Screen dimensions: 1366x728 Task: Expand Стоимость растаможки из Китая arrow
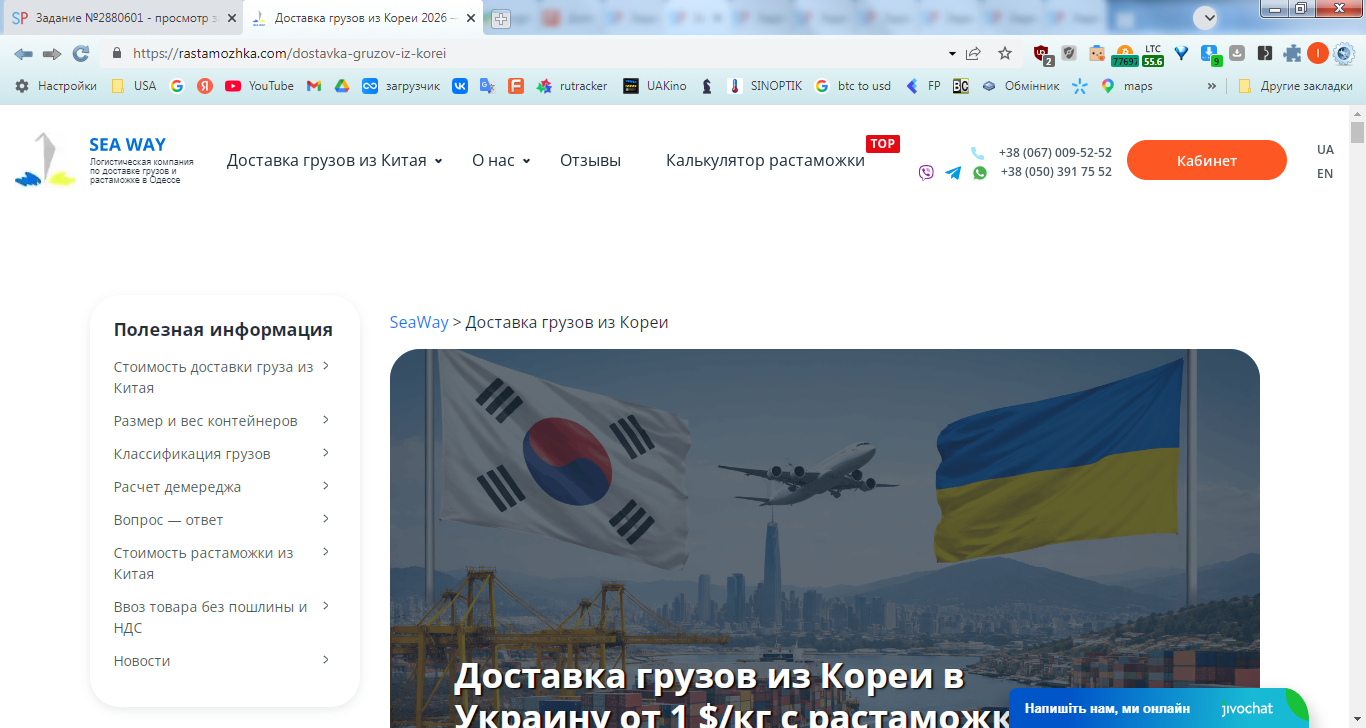[326, 552]
